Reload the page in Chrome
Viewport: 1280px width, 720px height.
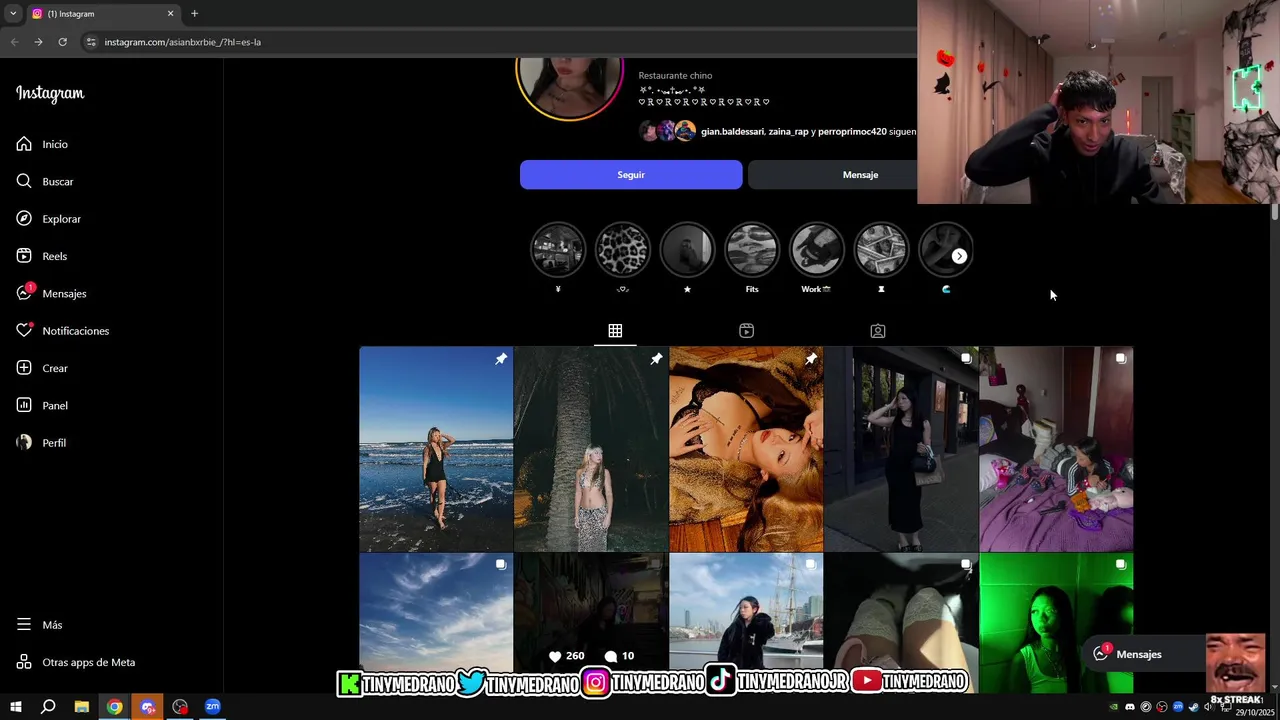point(62,42)
